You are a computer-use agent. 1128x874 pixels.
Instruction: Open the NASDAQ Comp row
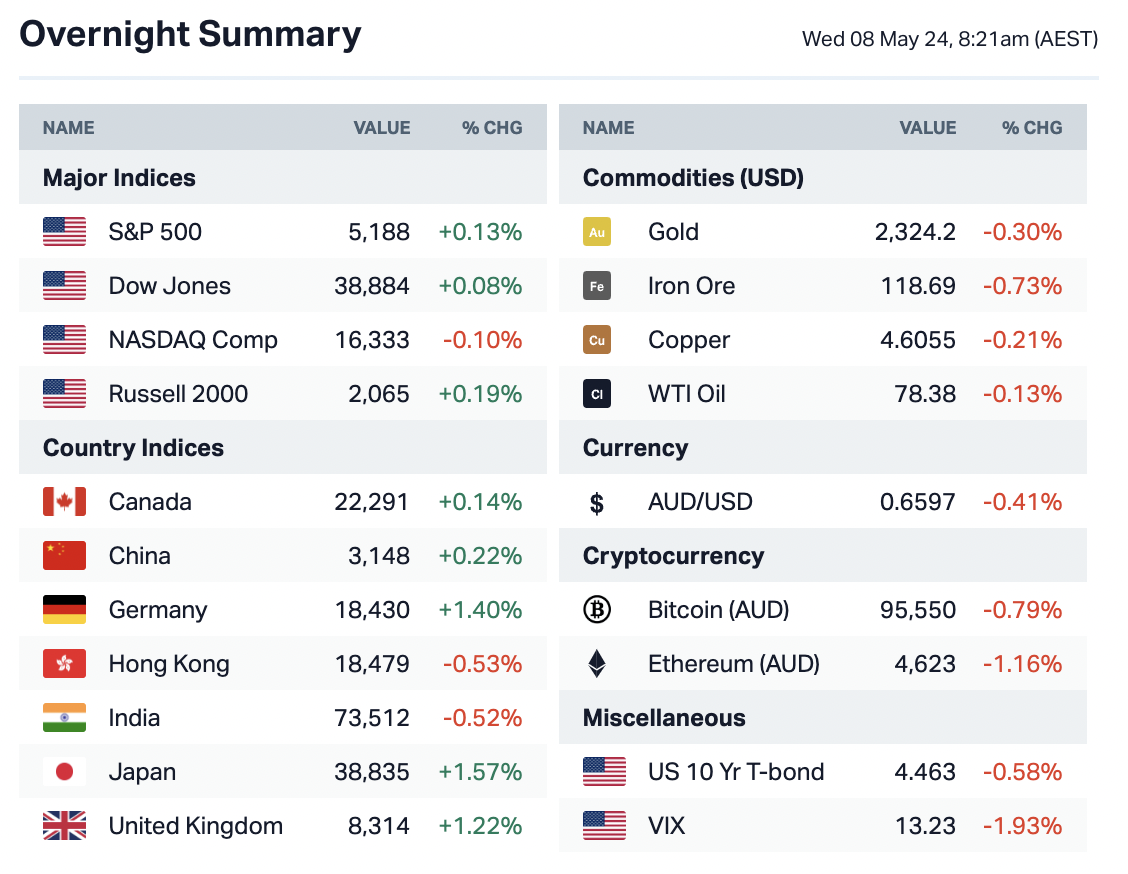click(x=193, y=341)
